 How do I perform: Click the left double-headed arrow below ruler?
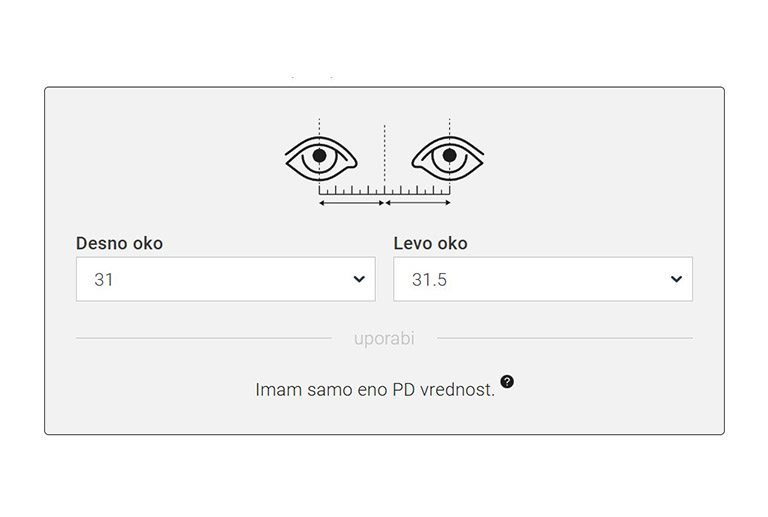(x=351, y=203)
